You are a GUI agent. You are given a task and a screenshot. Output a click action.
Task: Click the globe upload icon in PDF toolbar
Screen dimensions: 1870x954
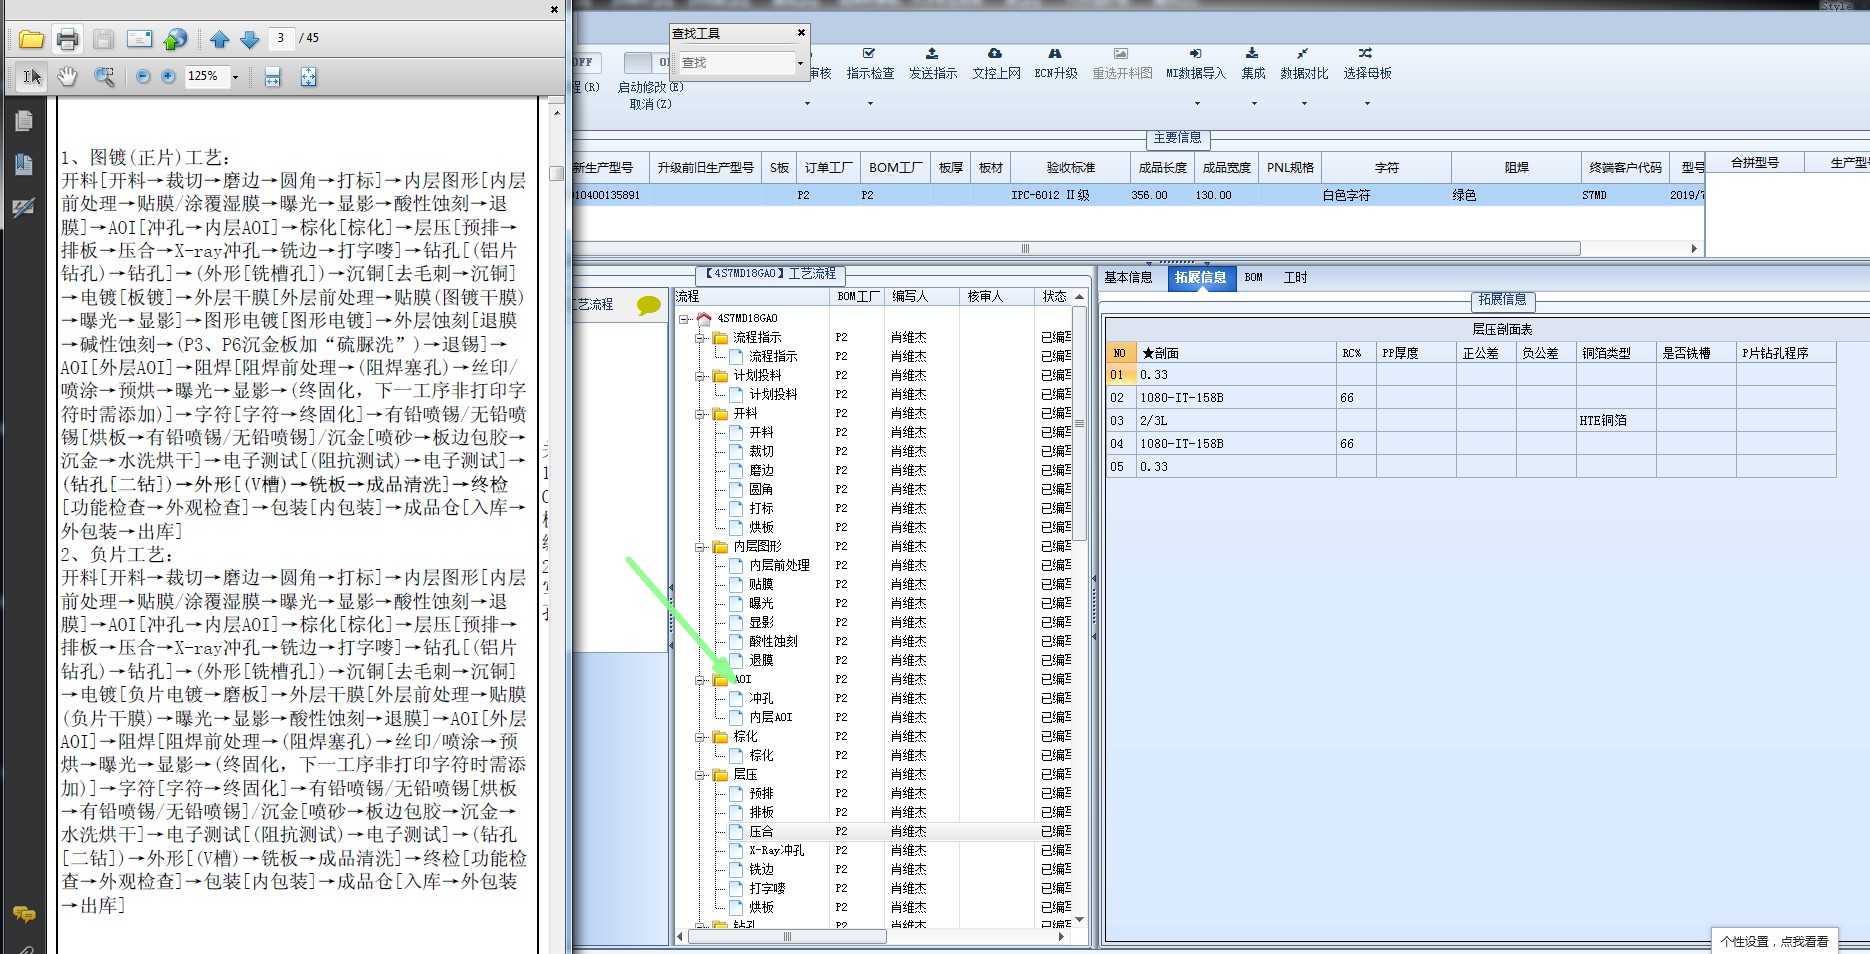(175, 39)
